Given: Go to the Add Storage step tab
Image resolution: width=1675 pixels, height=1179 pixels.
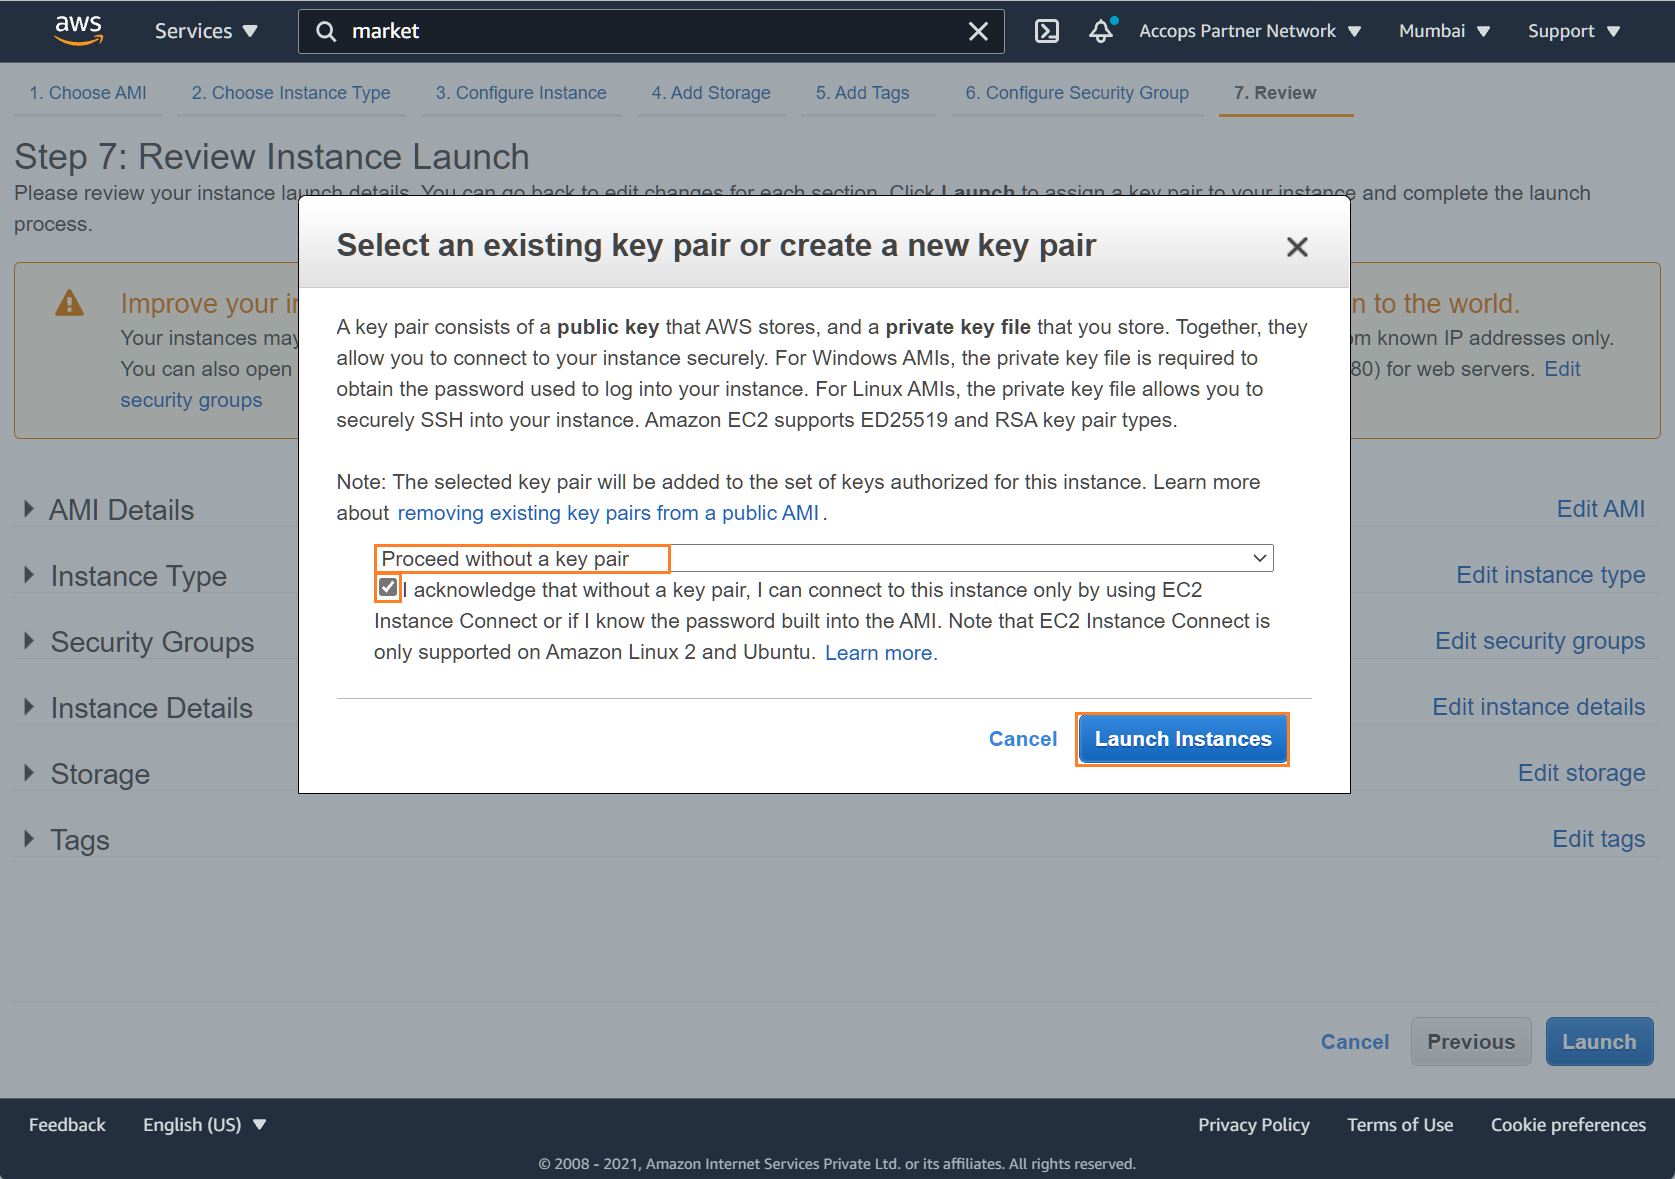Looking at the screenshot, I should click(x=711, y=93).
